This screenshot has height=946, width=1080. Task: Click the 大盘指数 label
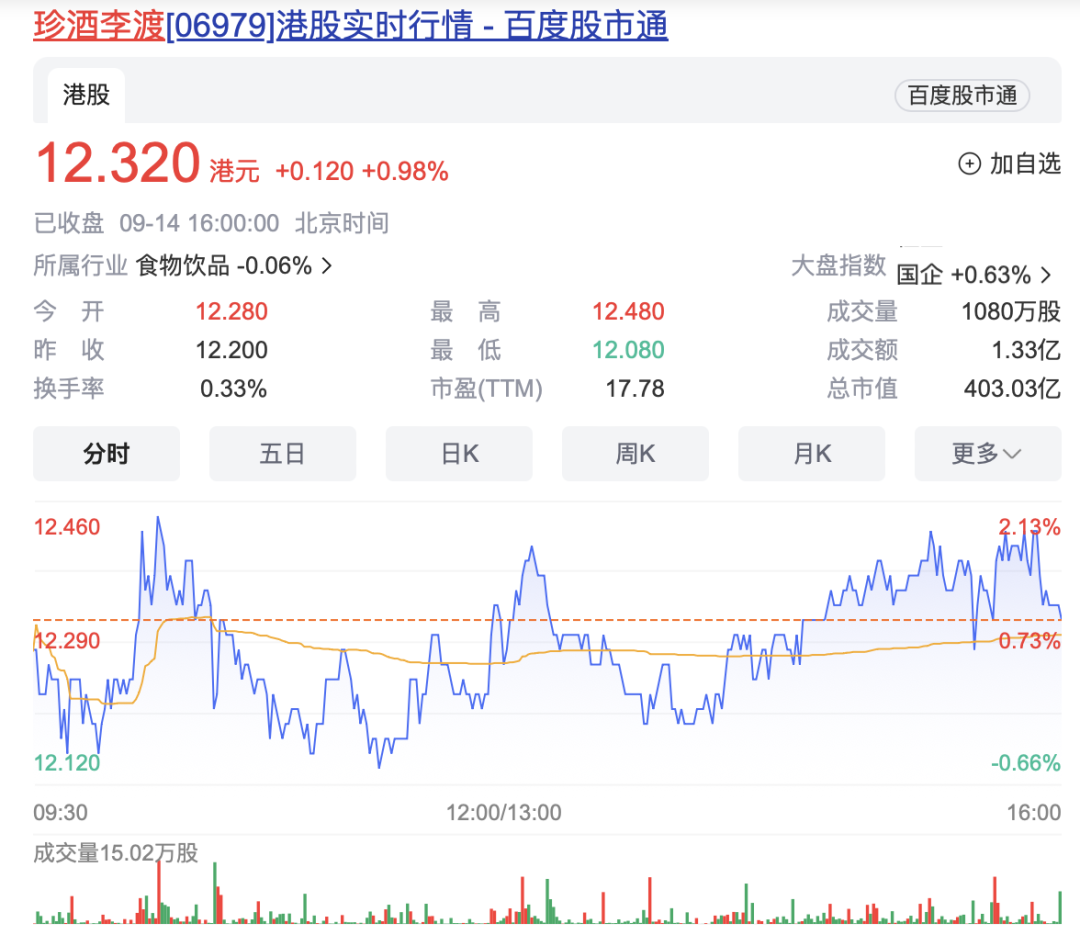pos(838,265)
